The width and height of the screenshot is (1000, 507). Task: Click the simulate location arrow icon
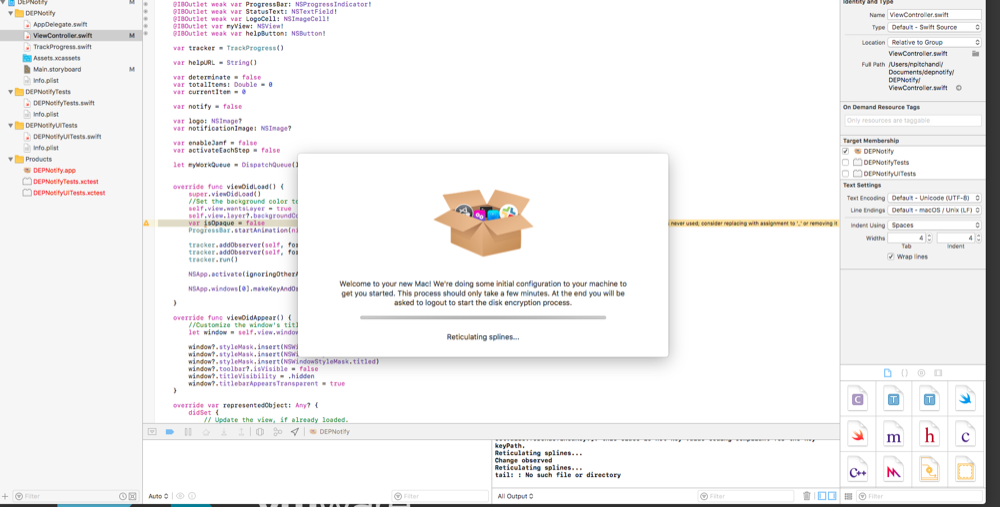(294, 432)
